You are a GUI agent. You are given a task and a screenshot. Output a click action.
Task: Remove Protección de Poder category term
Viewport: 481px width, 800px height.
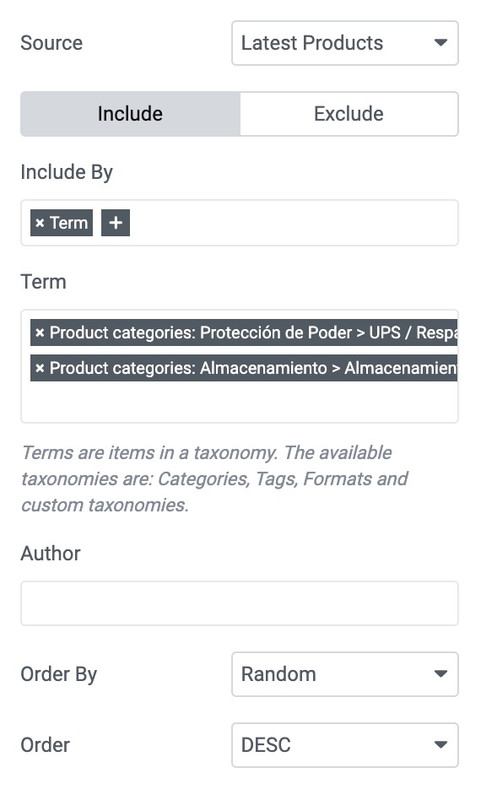40,333
